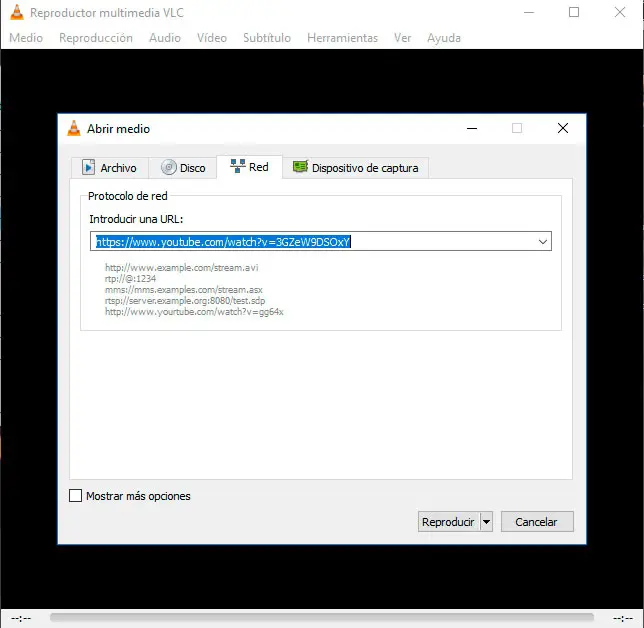Open the Audio menu

coord(165,38)
